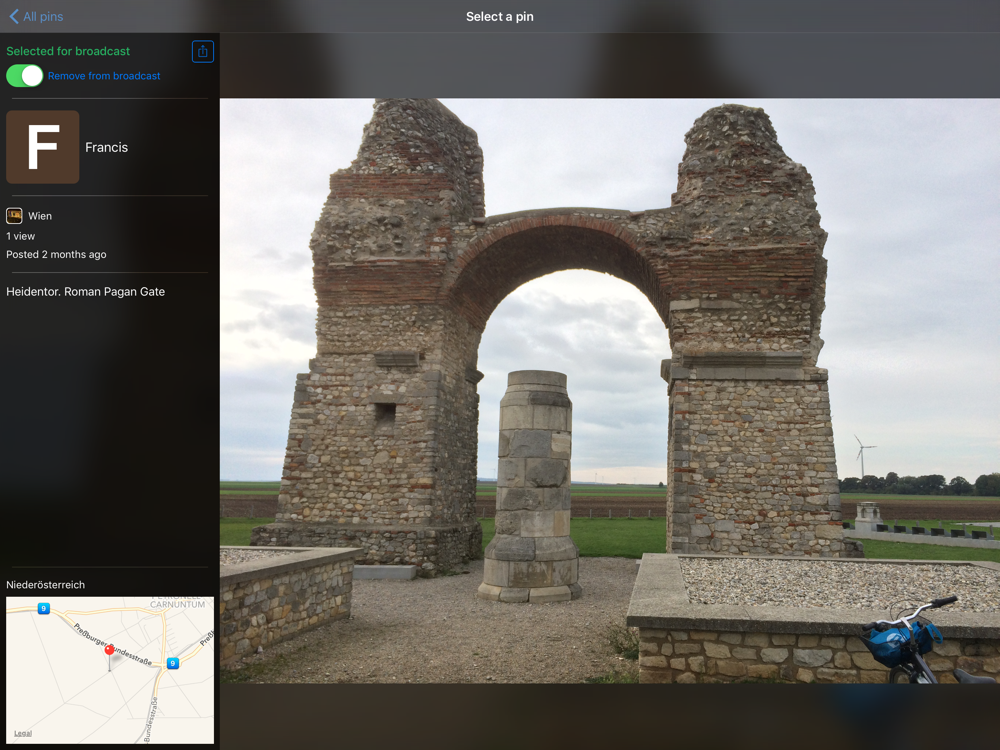This screenshot has width=1000, height=750.
Task: Click the Select a pin title
Action: click(499, 17)
